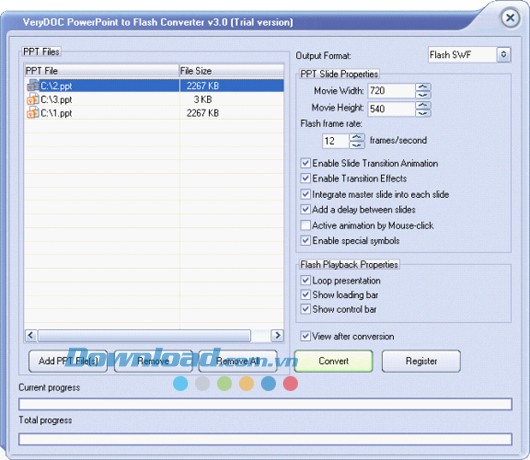530x460 pixels.
Task: Click the file list left scroll arrow
Action: pyautogui.click(x=31, y=335)
